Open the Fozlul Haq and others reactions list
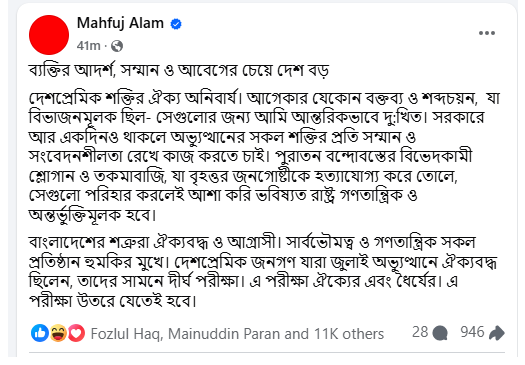Viewport: 525px width, 365px height. tap(237, 334)
